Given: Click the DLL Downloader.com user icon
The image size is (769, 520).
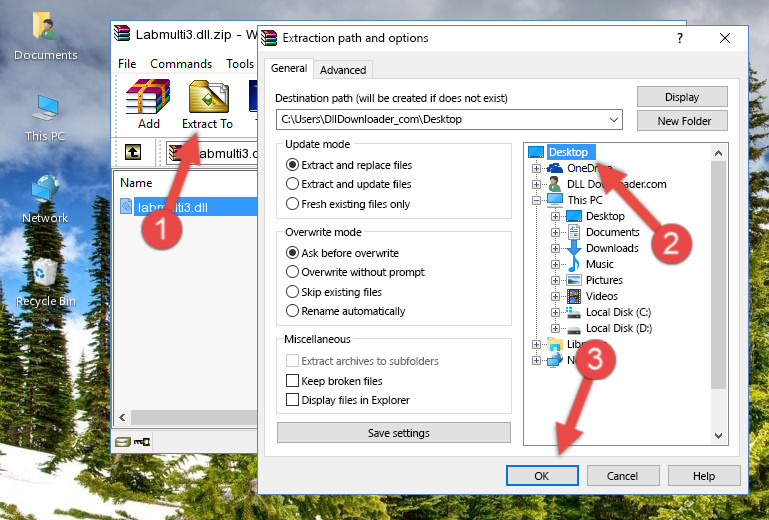Looking at the screenshot, I should pos(555,184).
